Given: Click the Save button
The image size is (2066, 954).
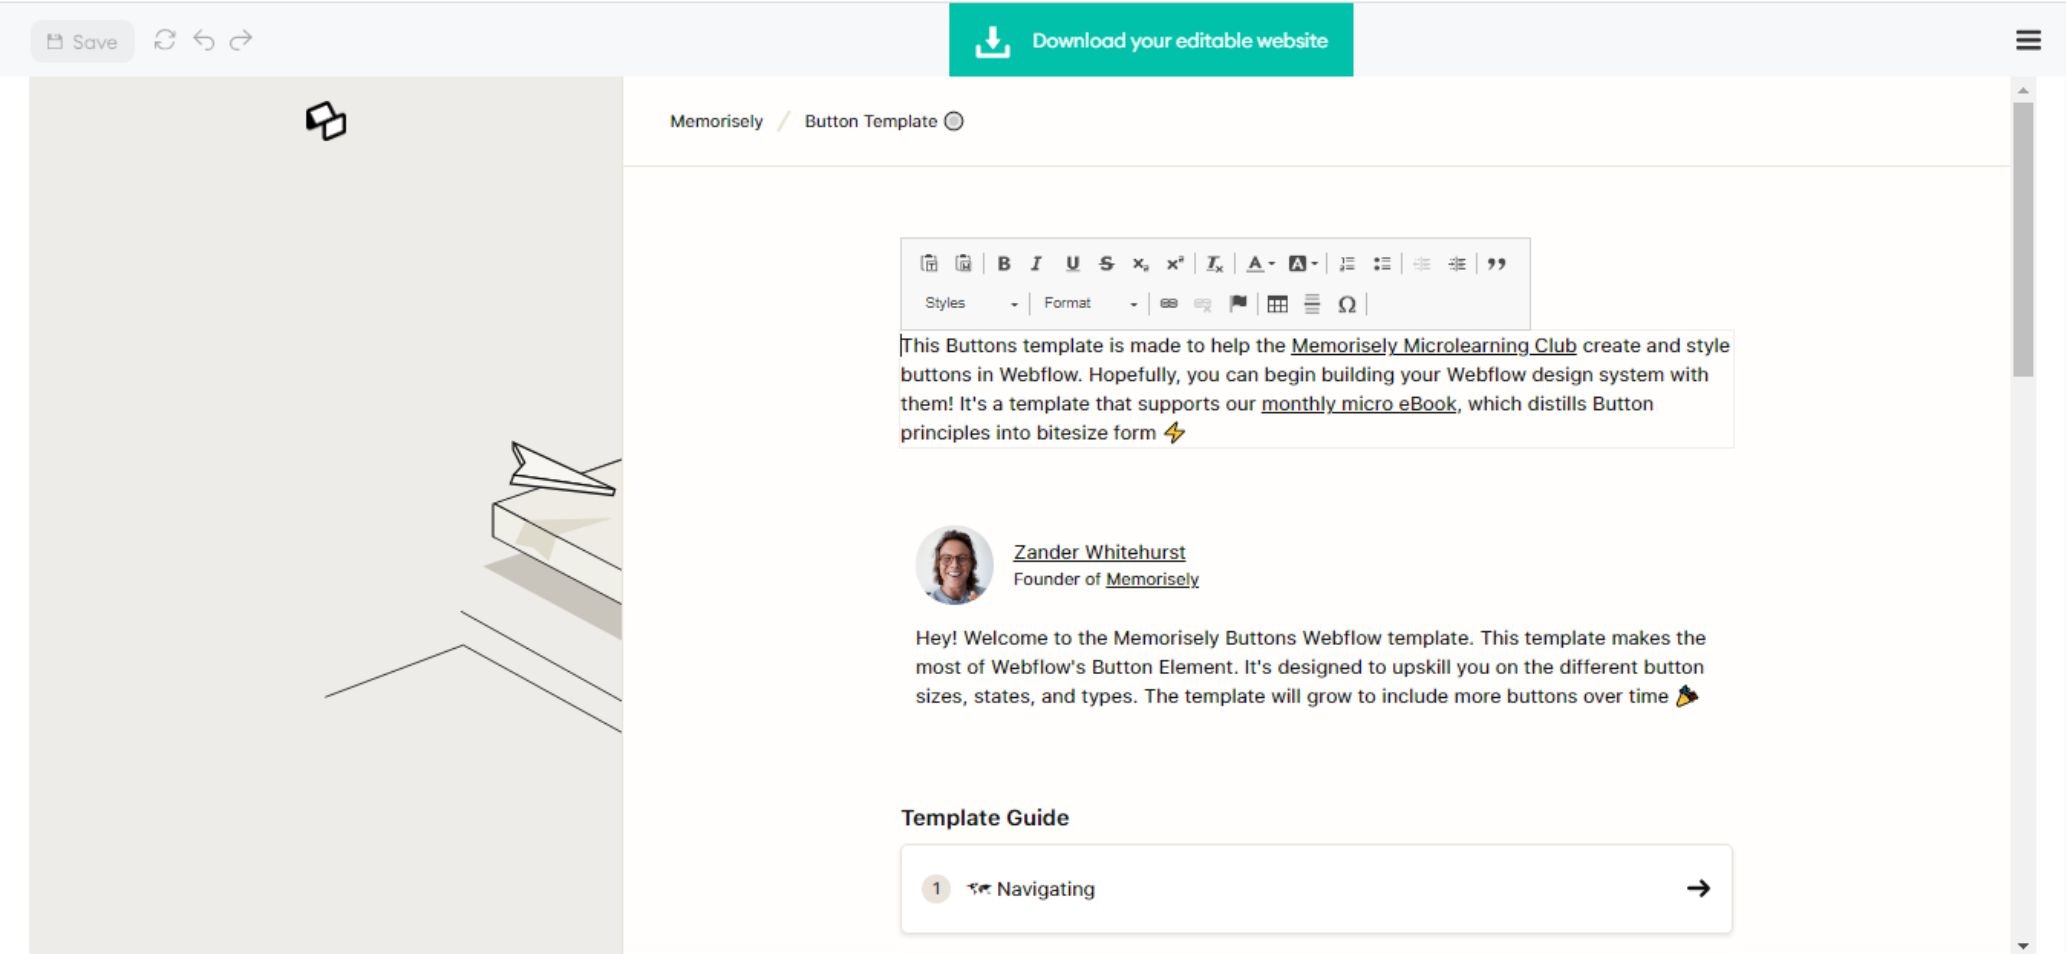Looking at the screenshot, I should 82,41.
